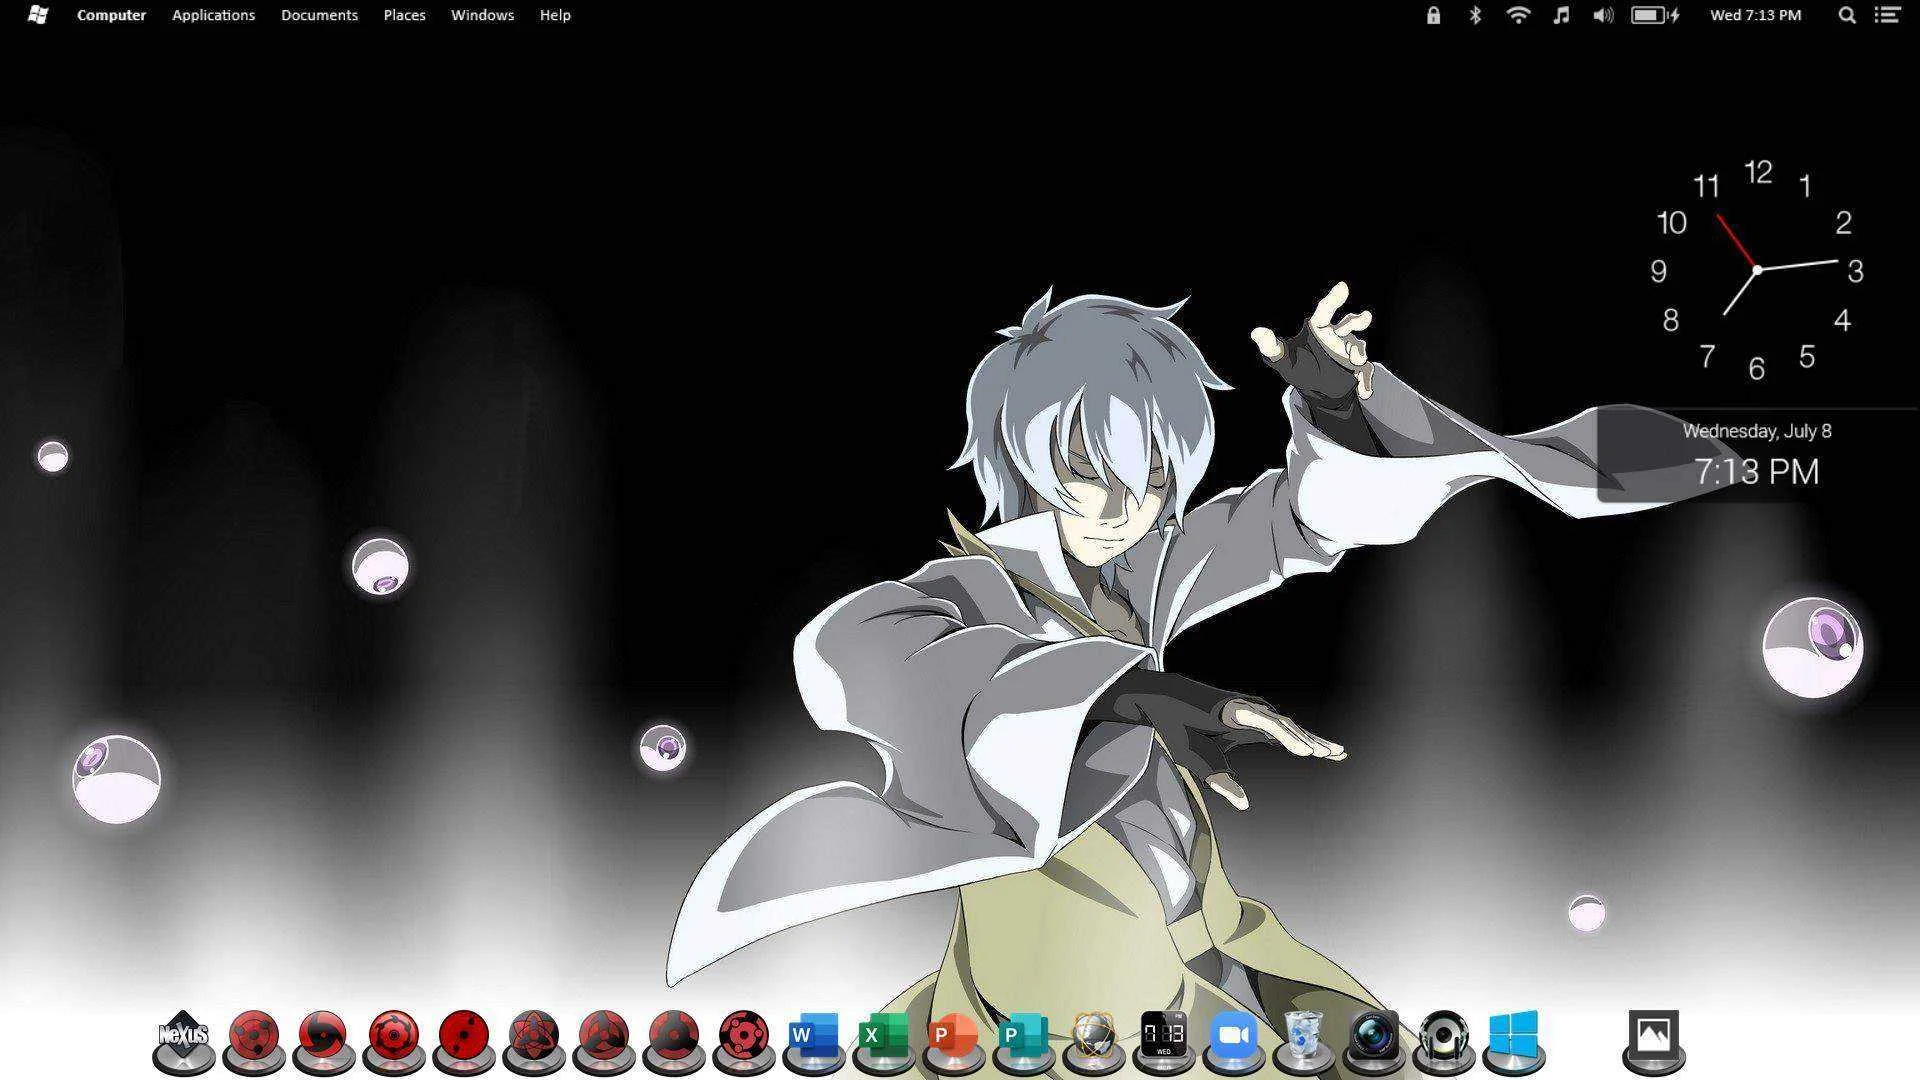Screen dimensions: 1920x1080
Task: Click the analog clock widget face
Action: [x=1757, y=270]
